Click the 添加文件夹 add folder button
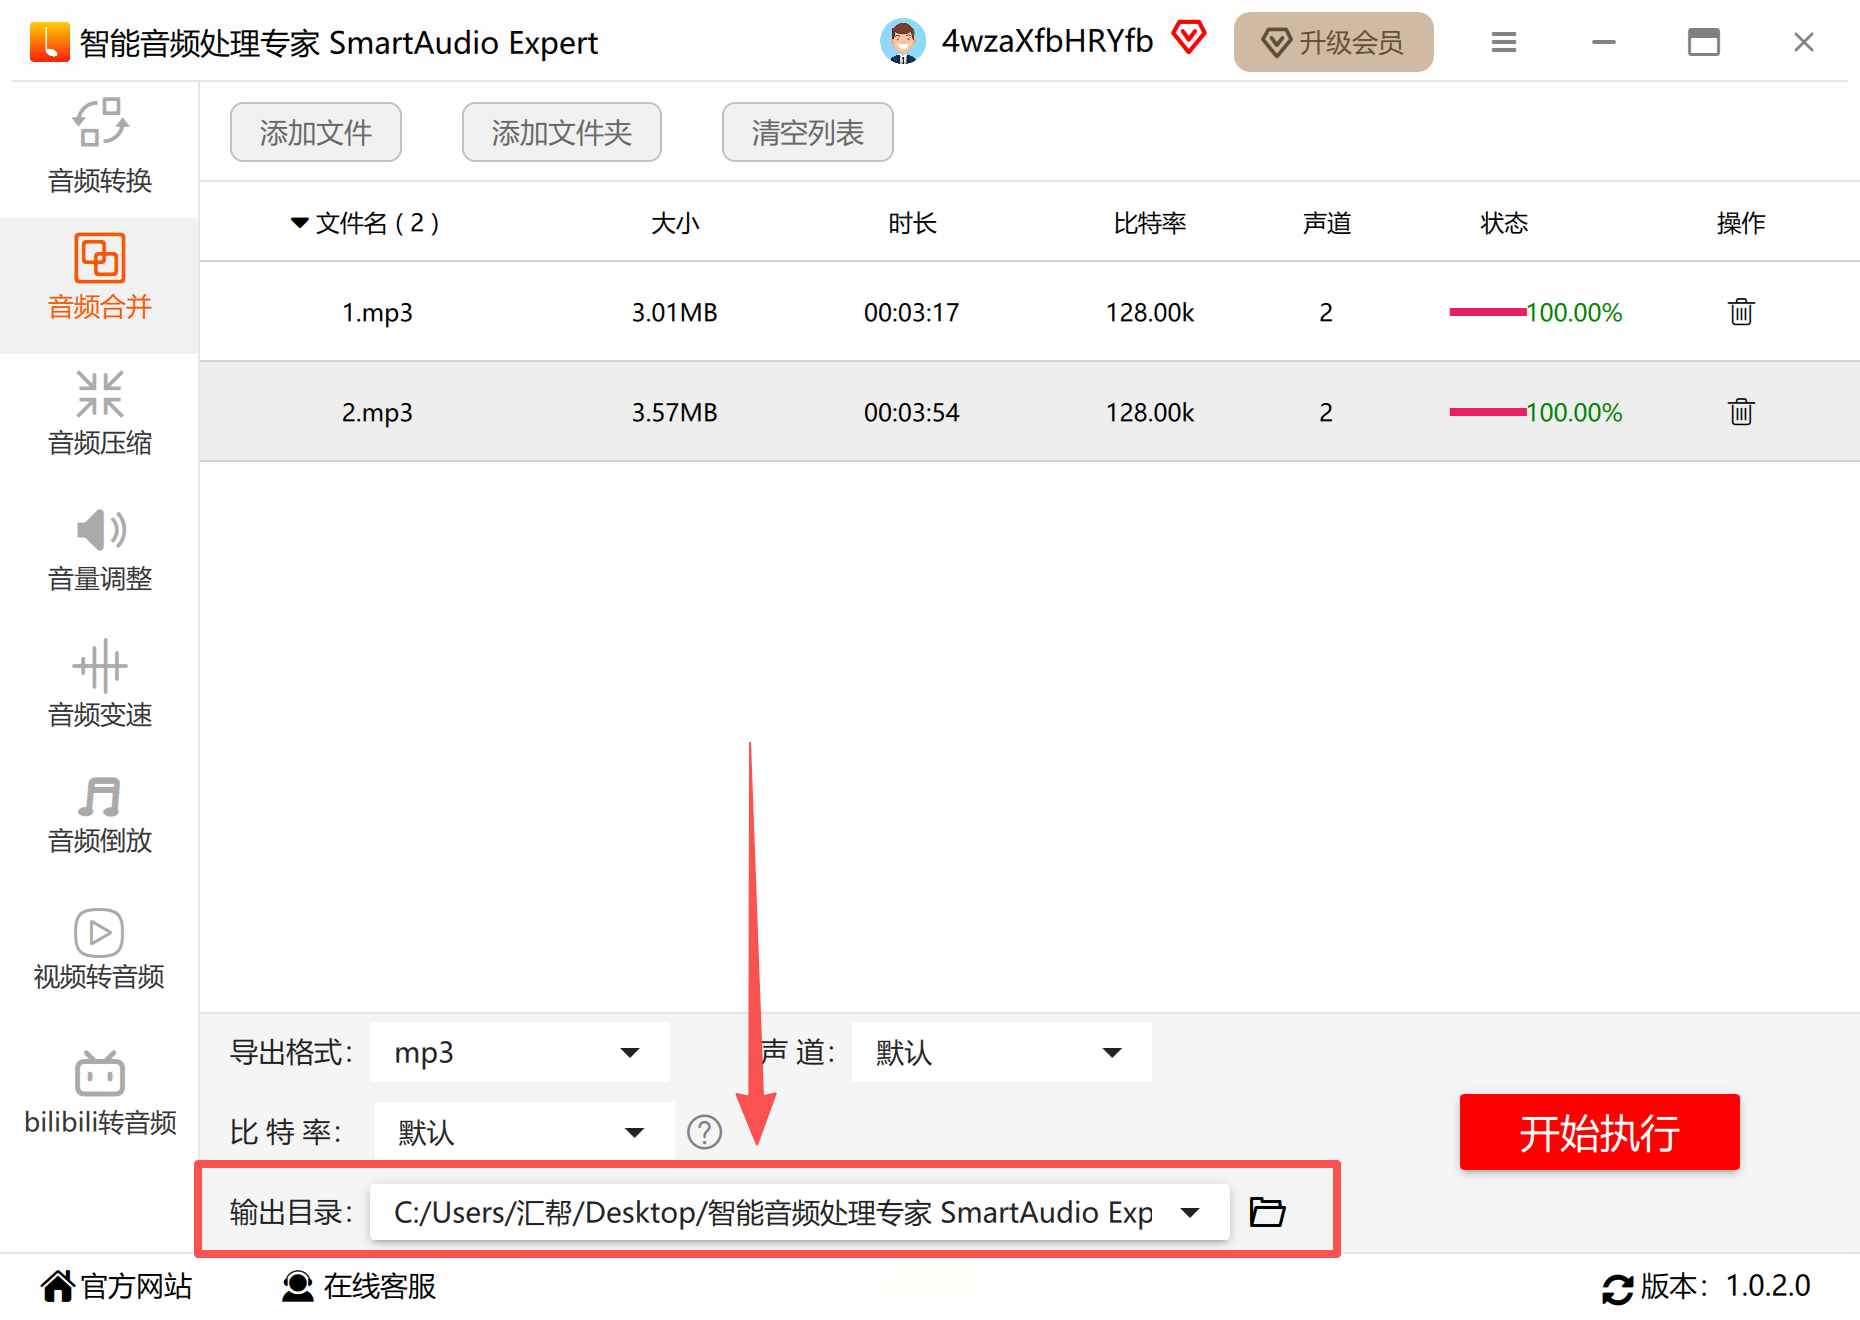The height and width of the screenshot is (1320, 1860). (x=562, y=132)
